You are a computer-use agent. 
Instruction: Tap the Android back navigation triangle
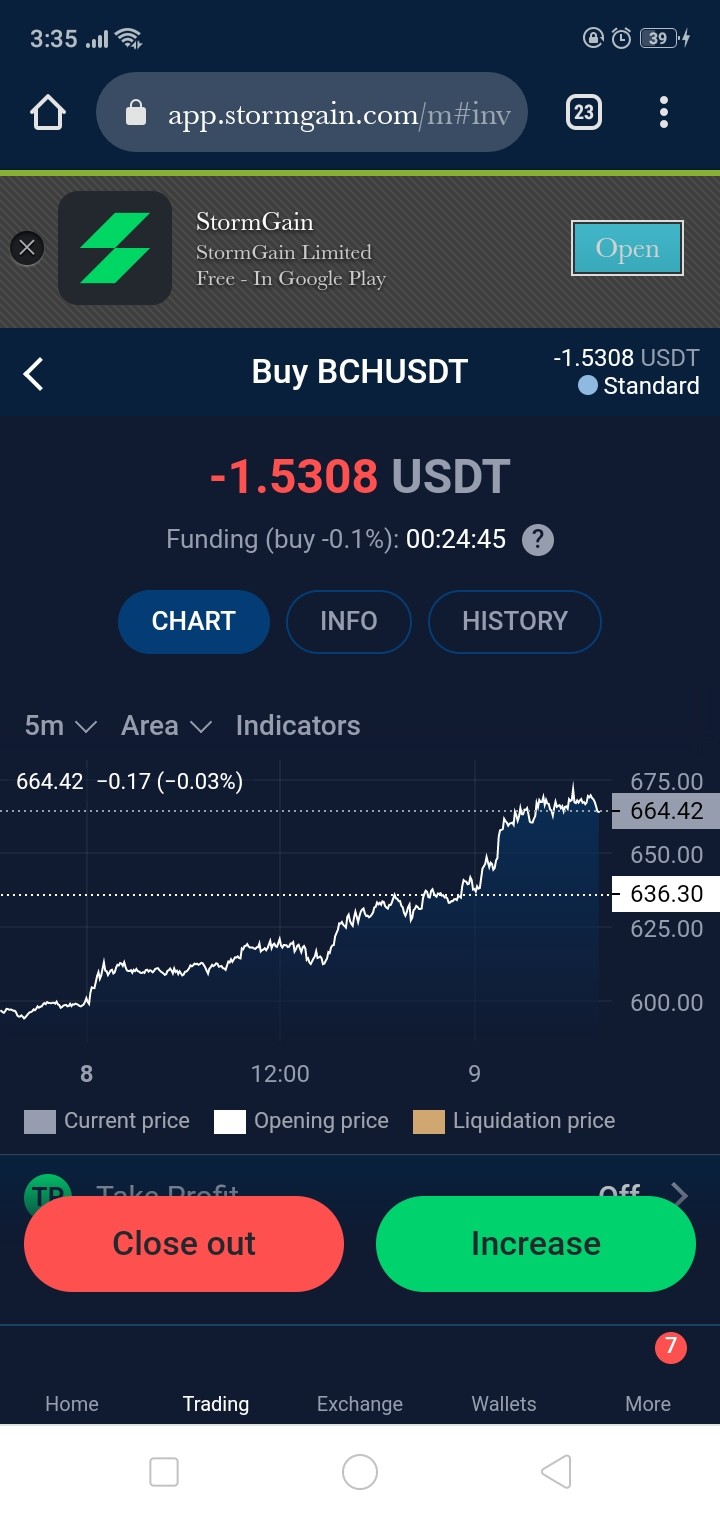[x=556, y=1472]
